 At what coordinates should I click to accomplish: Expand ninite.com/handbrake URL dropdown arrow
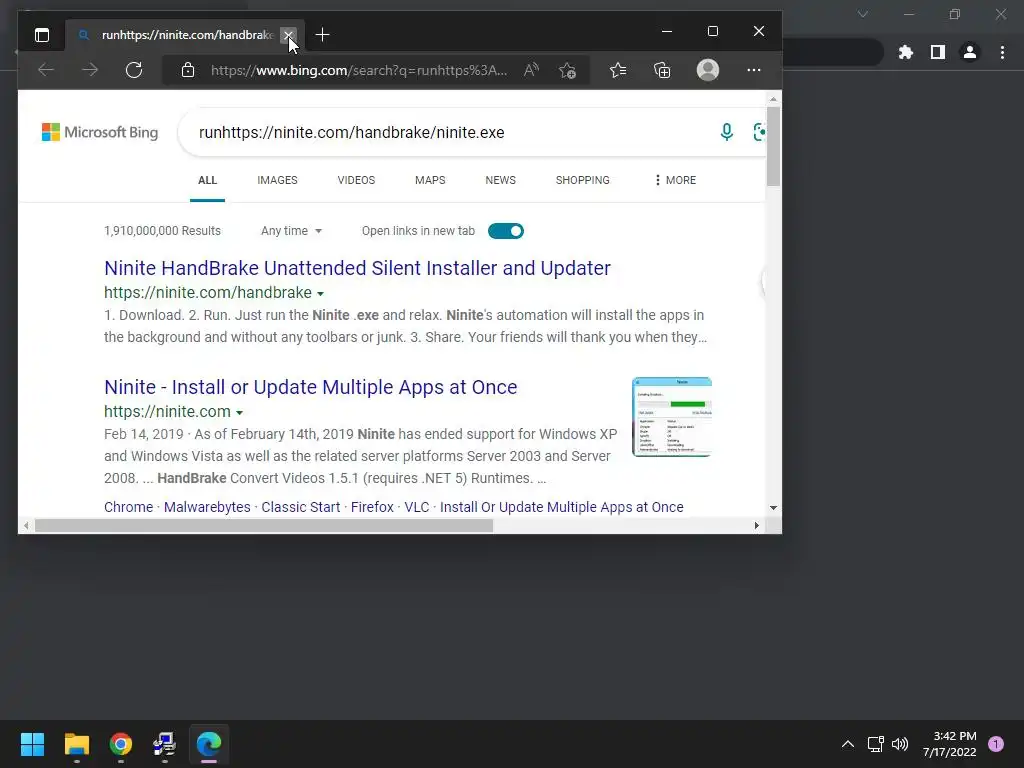320,294
